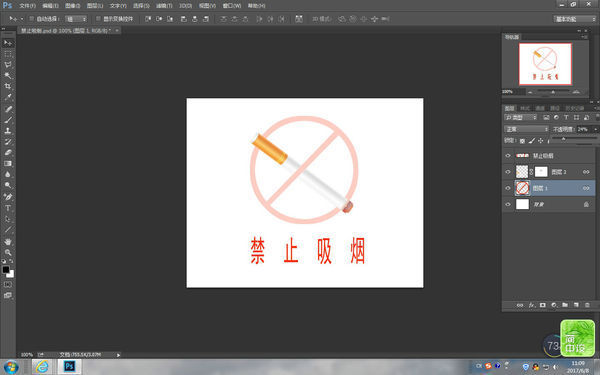
Task: Select the Horizontal Type tool
Action: coord(8,208)
